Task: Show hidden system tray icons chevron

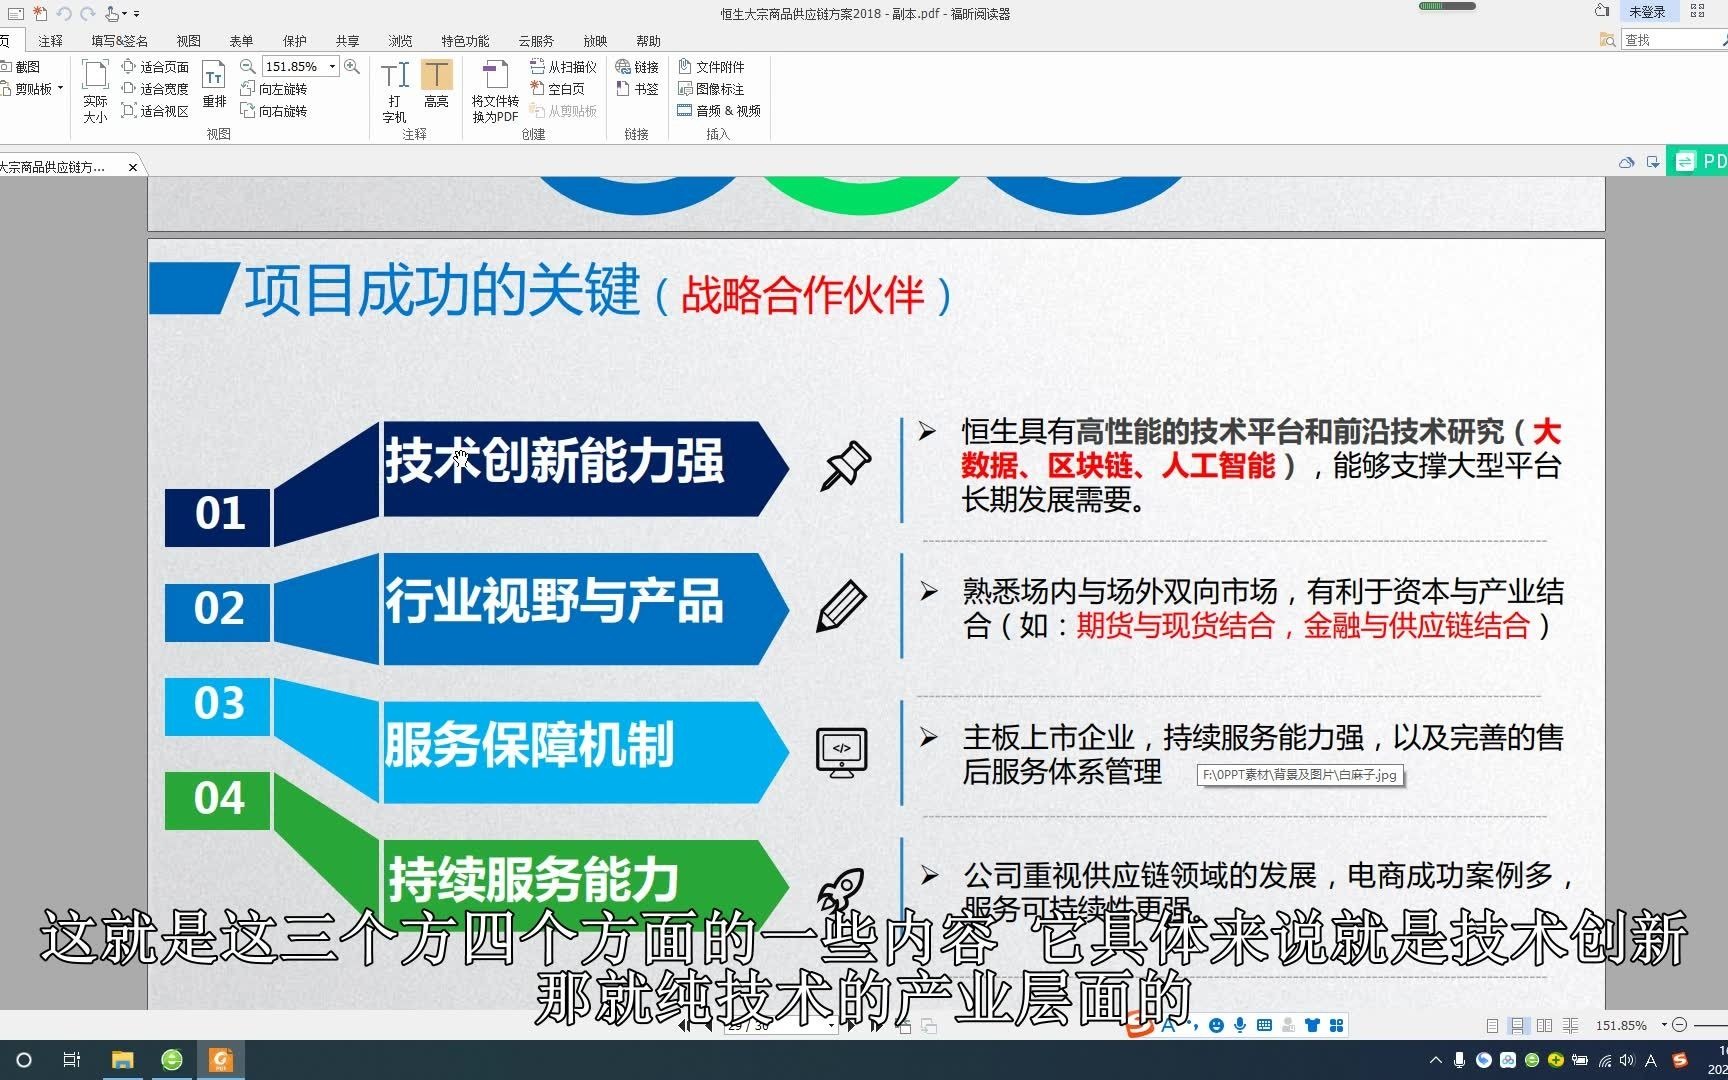Action: coord(1436,1060)
